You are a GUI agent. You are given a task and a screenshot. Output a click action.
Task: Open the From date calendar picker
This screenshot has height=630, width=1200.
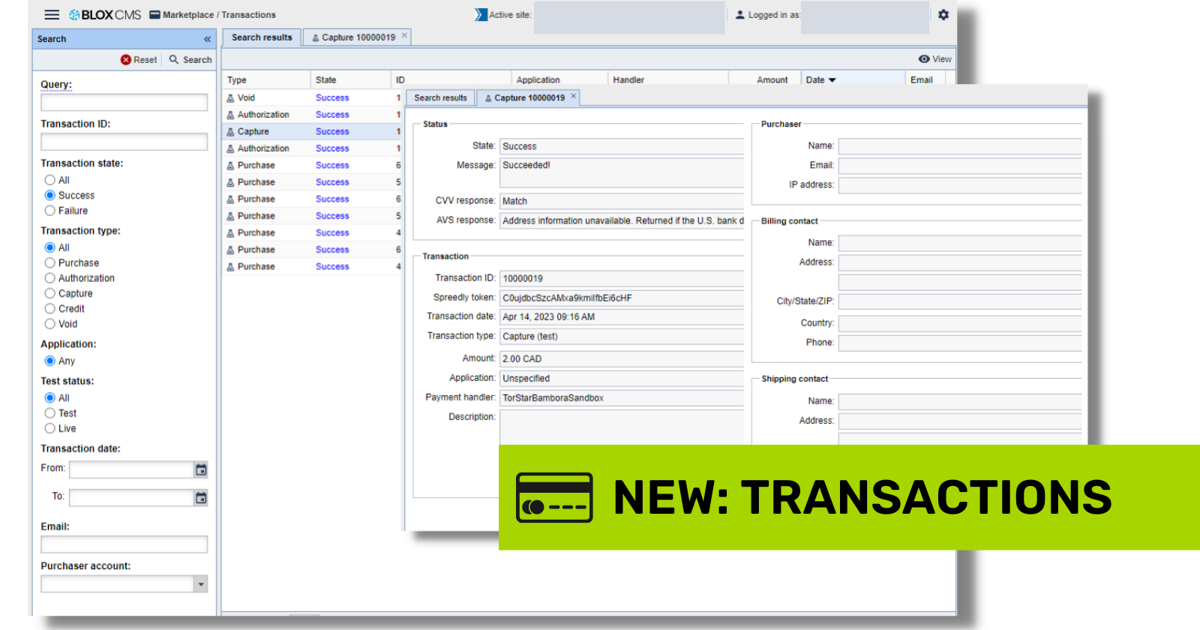pos(201,469)
